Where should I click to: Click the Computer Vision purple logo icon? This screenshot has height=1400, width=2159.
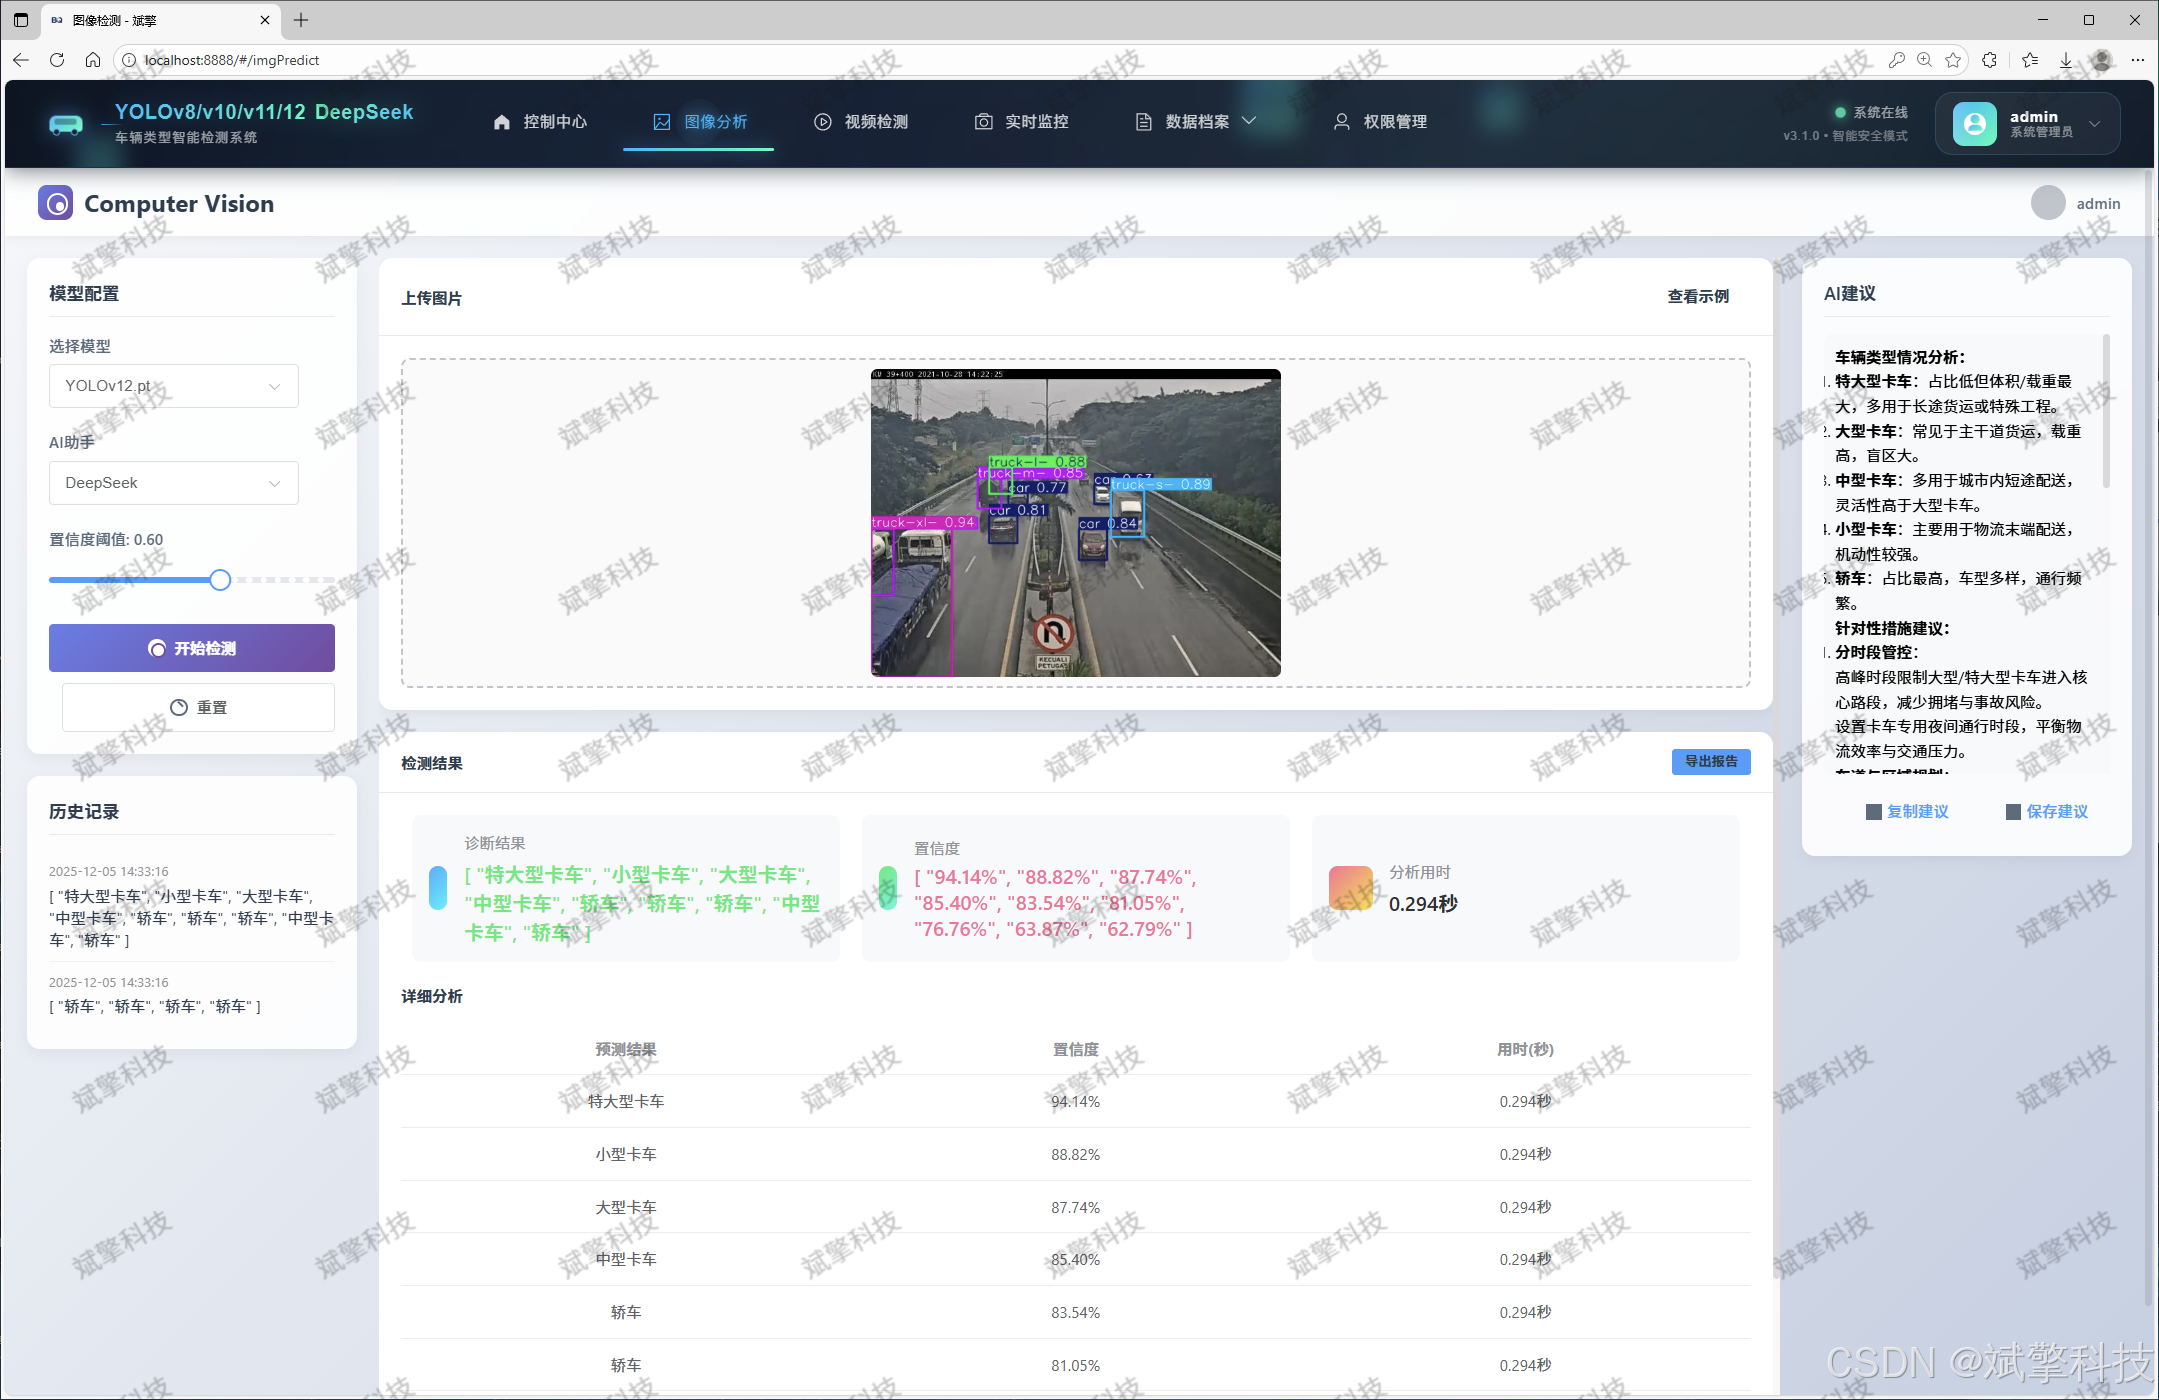(x=56, y=203)
